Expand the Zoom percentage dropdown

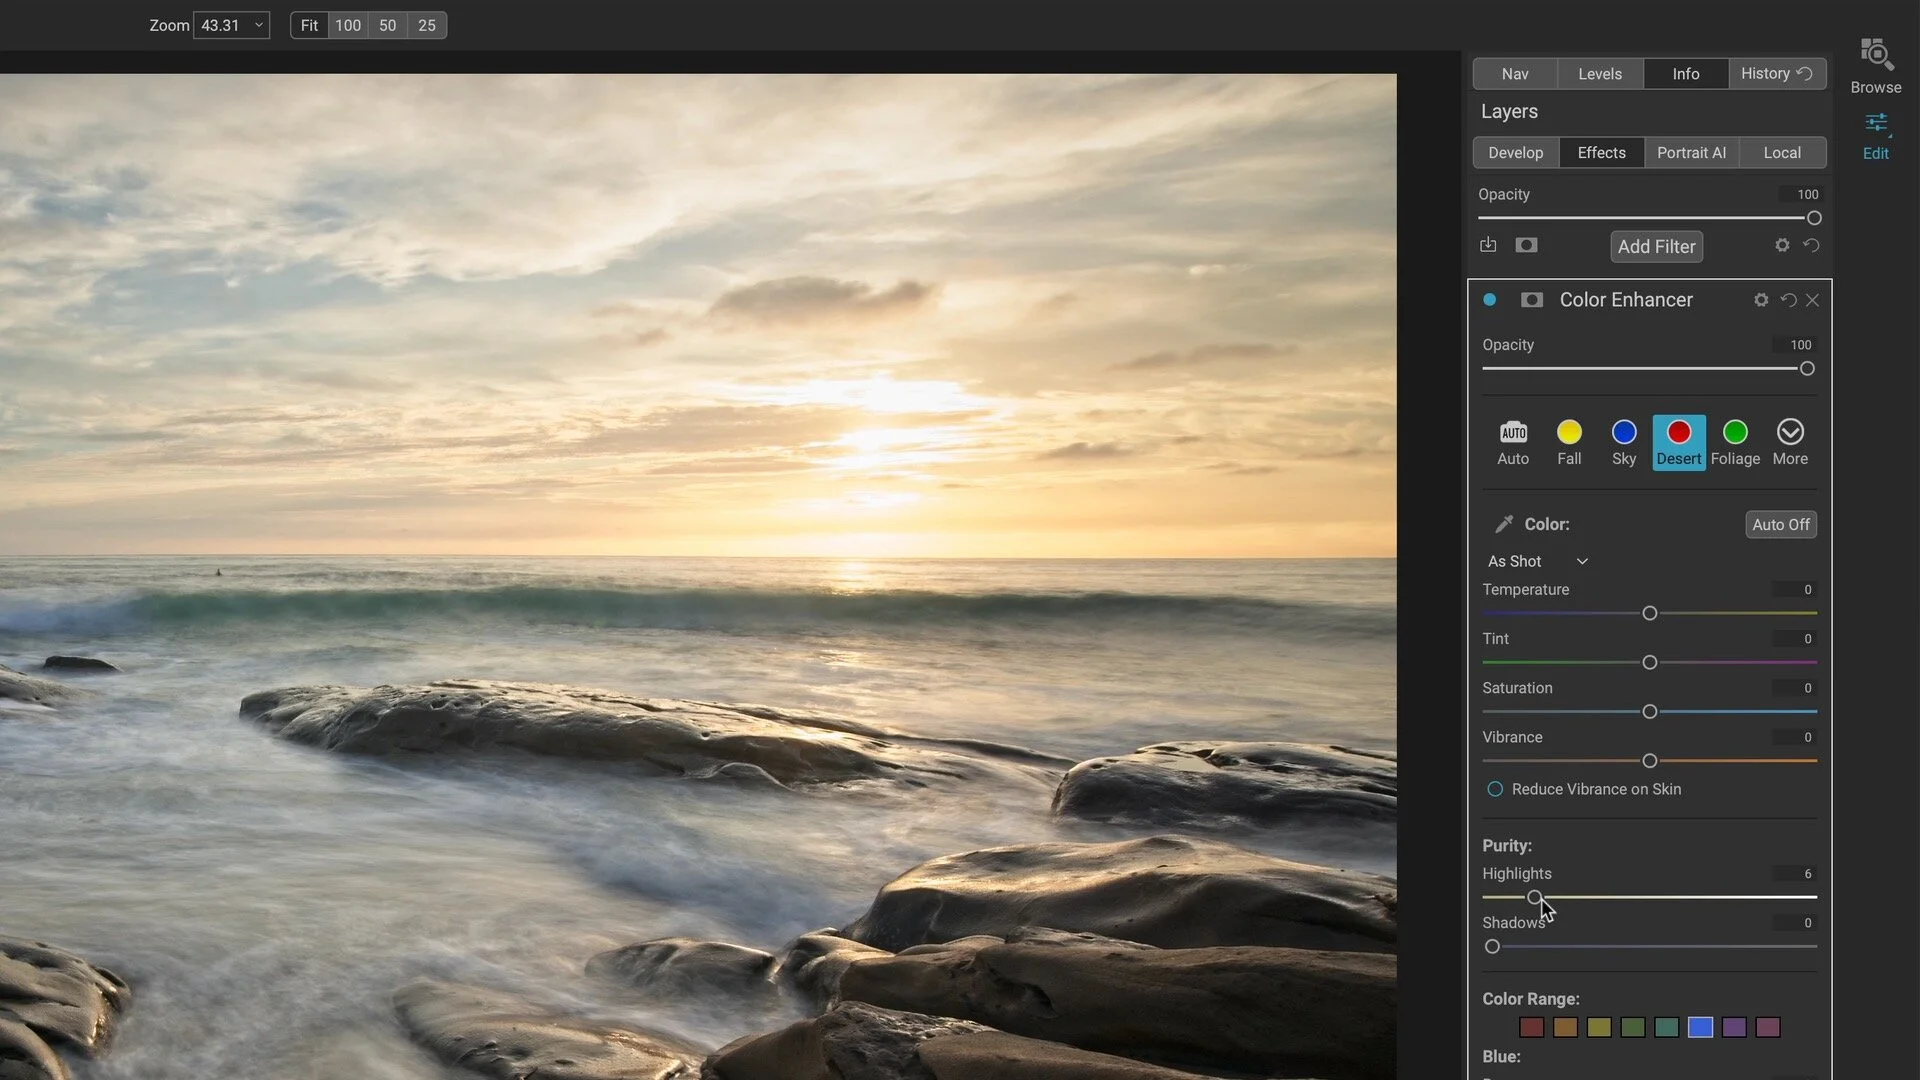258,25
